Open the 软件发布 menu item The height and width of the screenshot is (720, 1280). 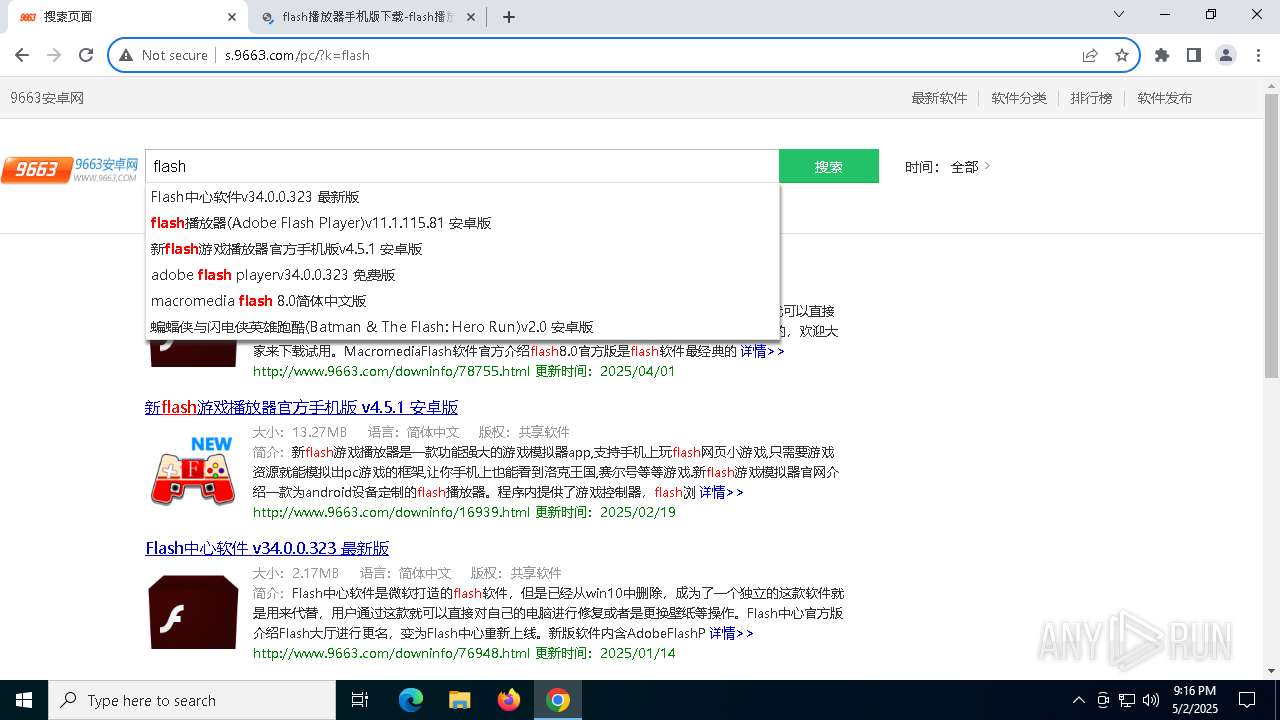pos(1164,98)
